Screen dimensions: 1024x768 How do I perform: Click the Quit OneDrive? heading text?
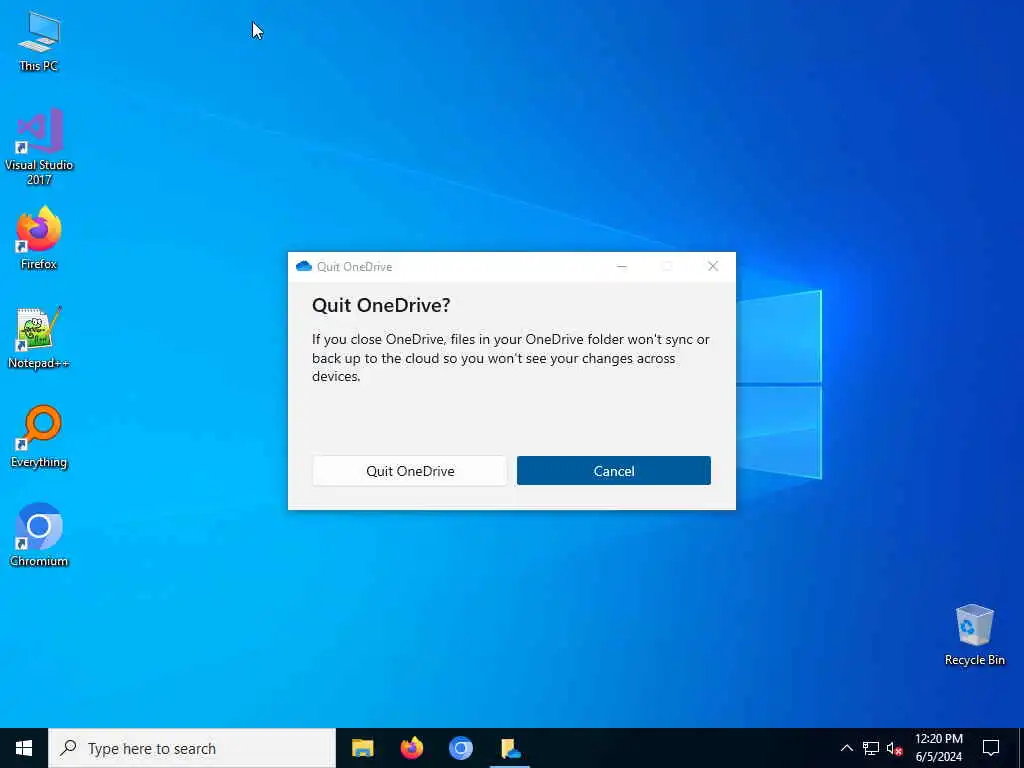pos(381,305)
